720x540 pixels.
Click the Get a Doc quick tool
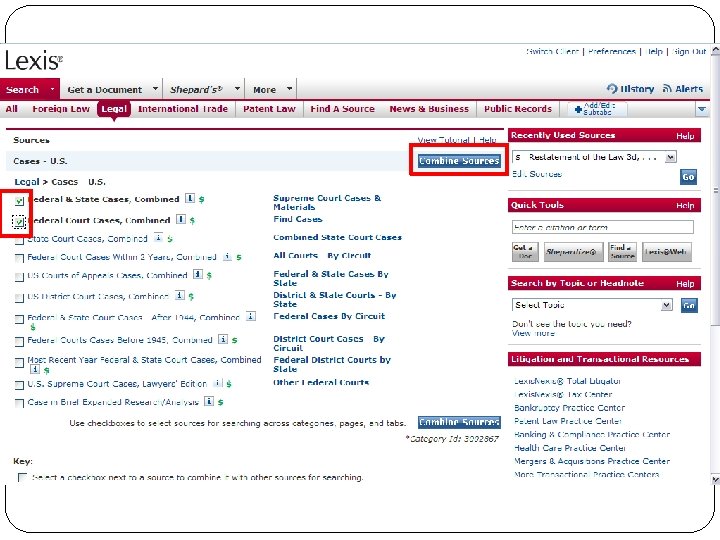pyautogui.click(x=525, y=252)
